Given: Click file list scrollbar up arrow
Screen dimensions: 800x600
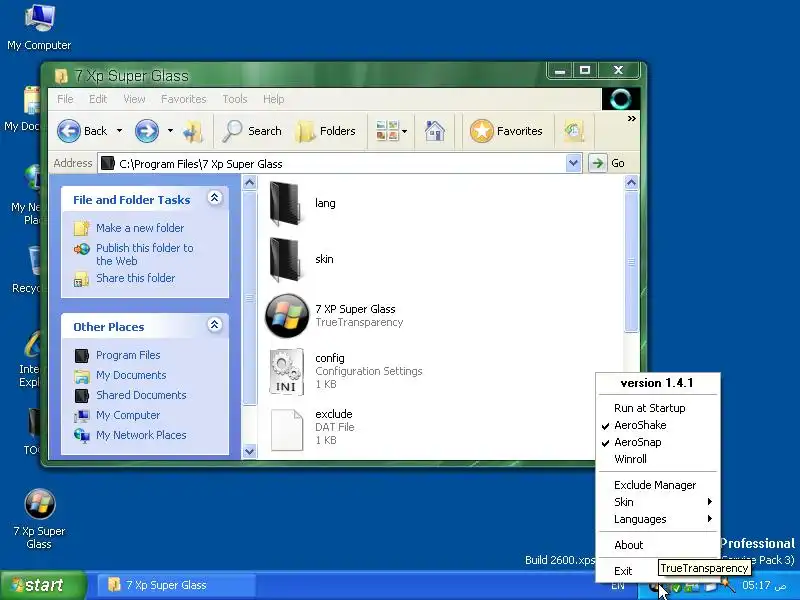Looking at the screenshot, I should pos(631,183).
